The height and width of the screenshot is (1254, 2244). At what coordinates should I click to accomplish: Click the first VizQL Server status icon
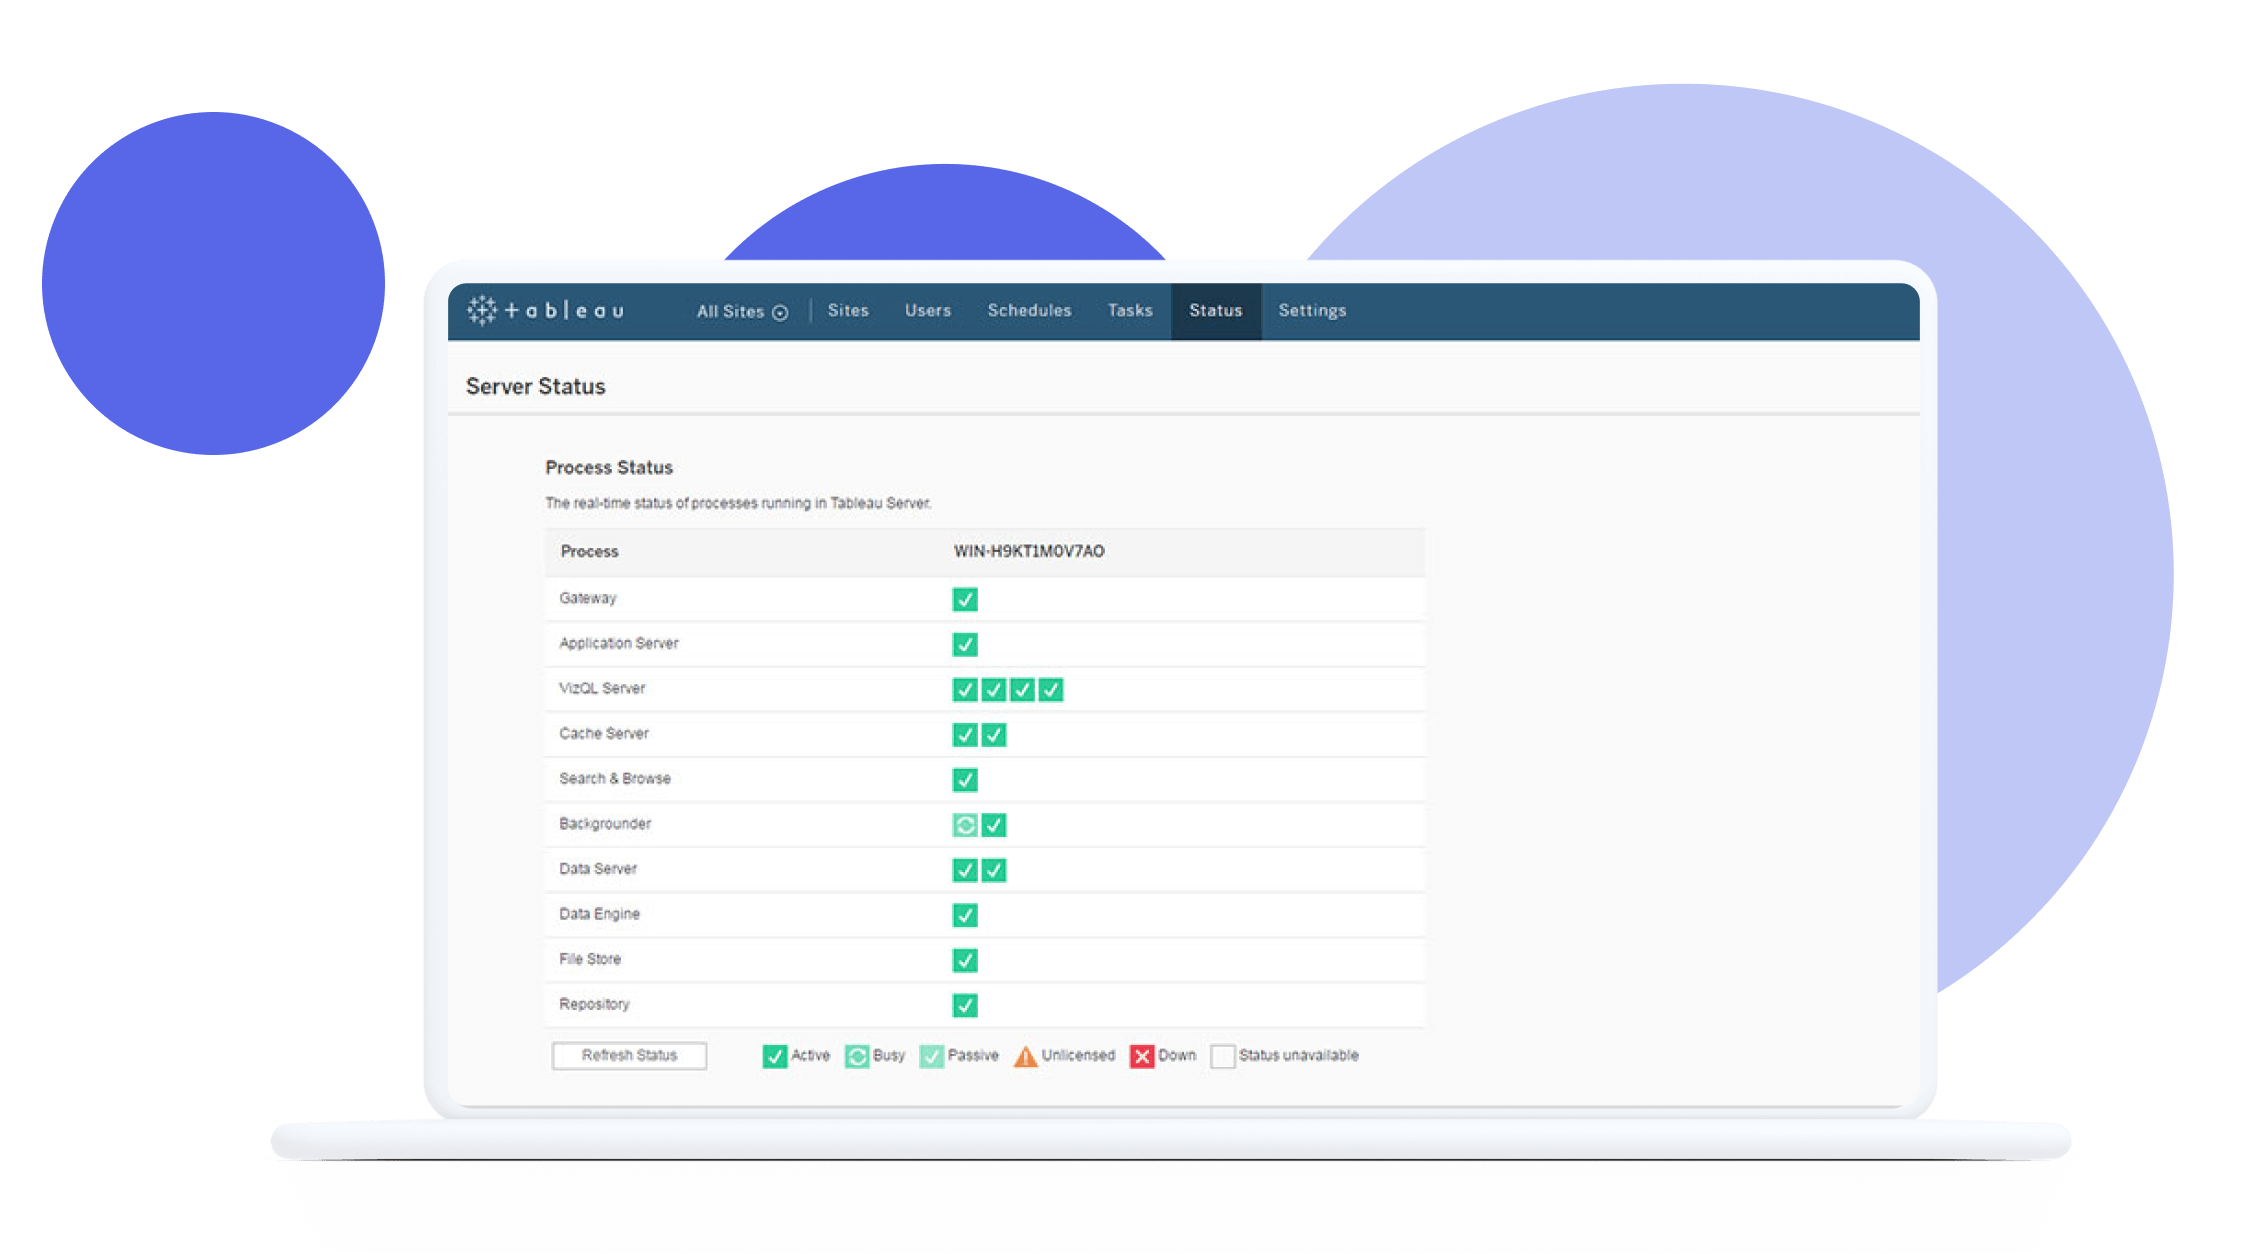(965, 689)
